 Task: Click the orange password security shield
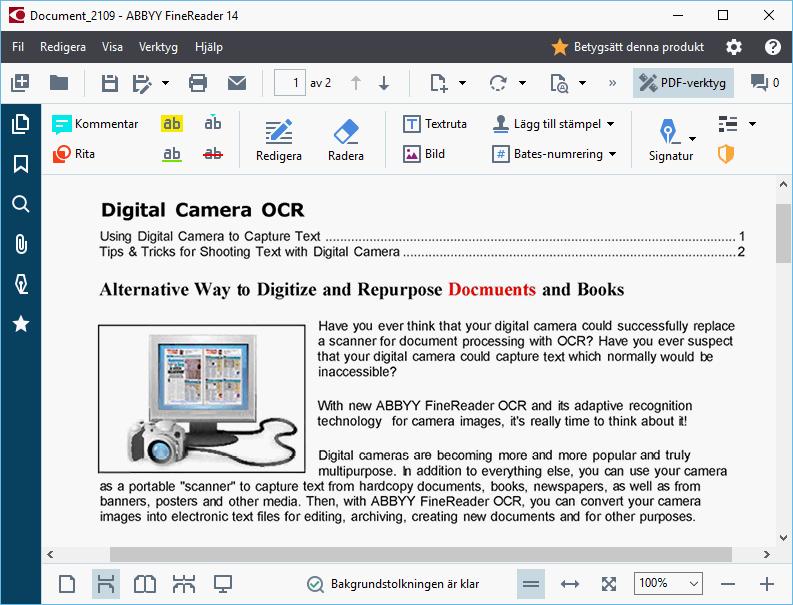[726, 154]
